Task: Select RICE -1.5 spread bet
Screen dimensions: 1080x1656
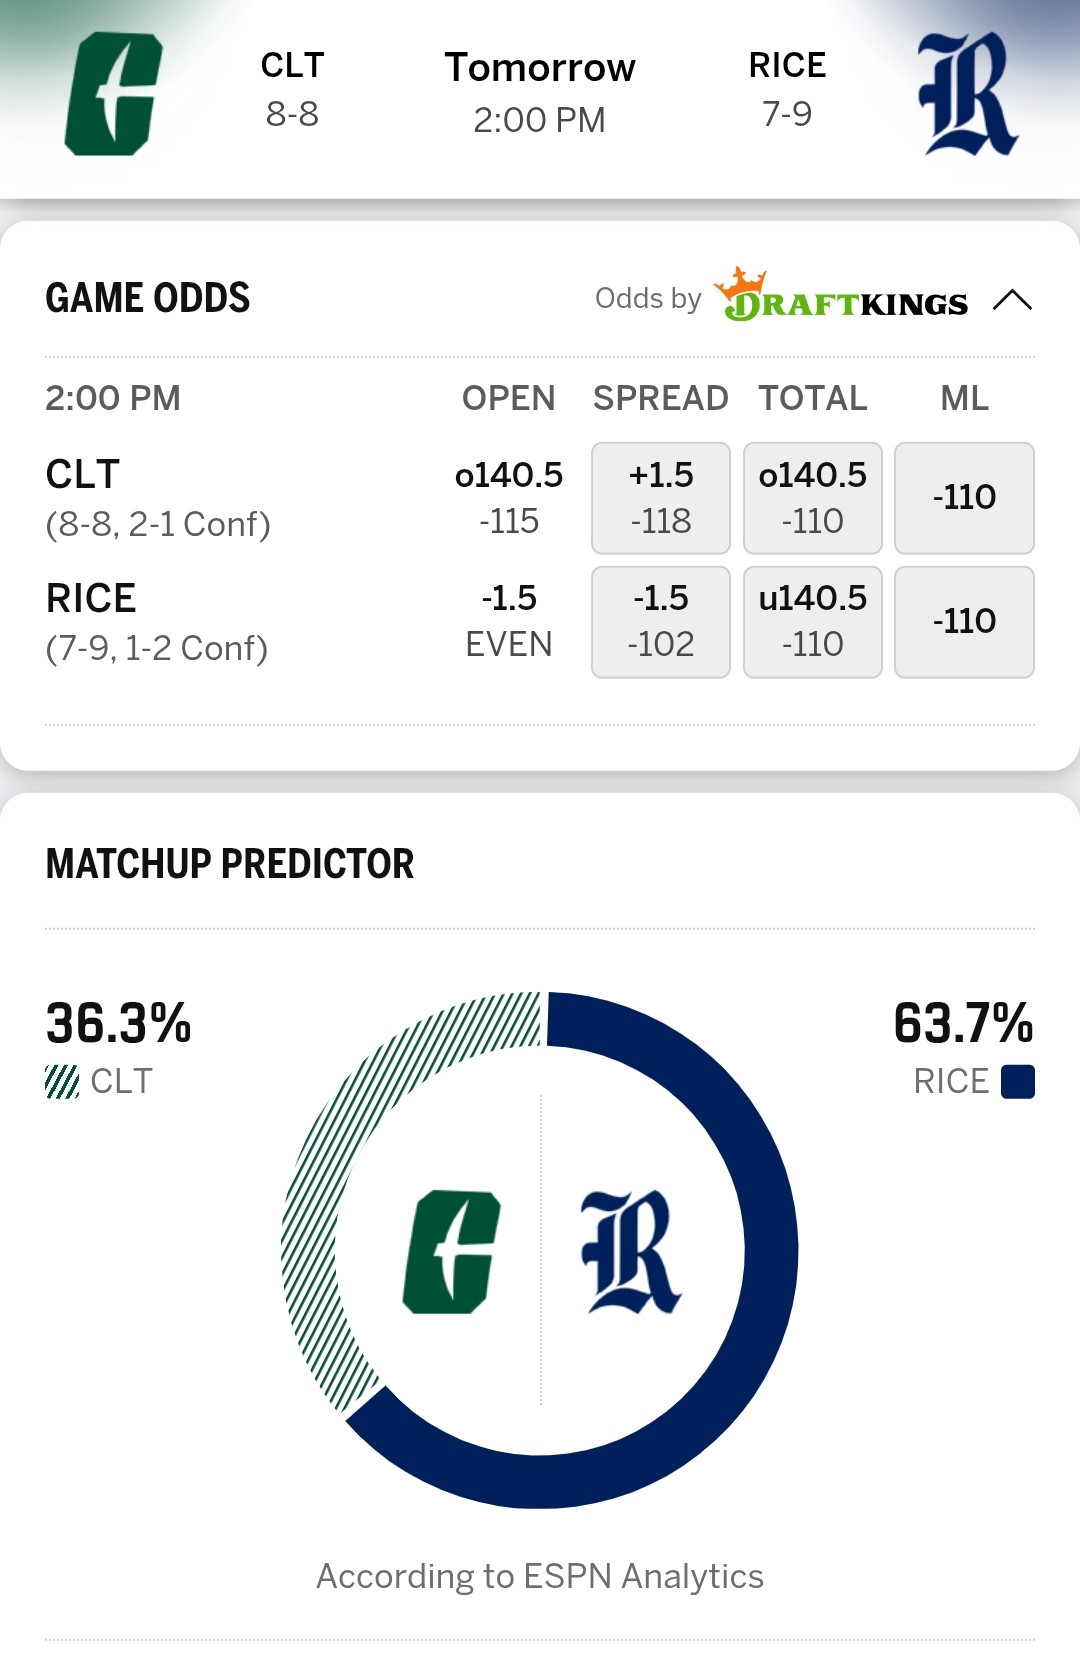Action: [x=661, y=621]
